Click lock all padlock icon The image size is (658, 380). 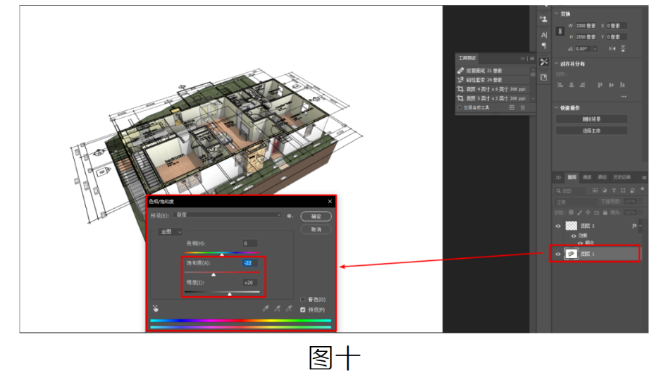pos(605,212)
